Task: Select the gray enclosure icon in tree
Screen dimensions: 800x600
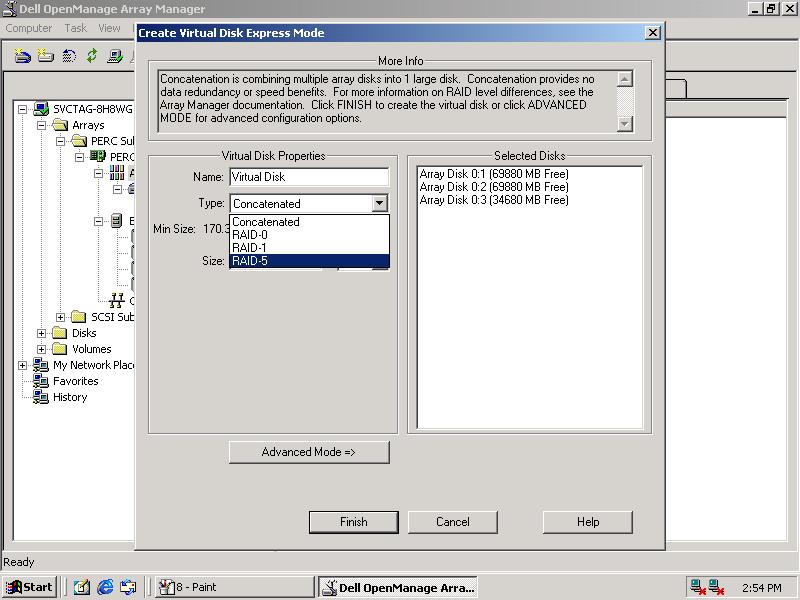Action: [x=116, y=221]
